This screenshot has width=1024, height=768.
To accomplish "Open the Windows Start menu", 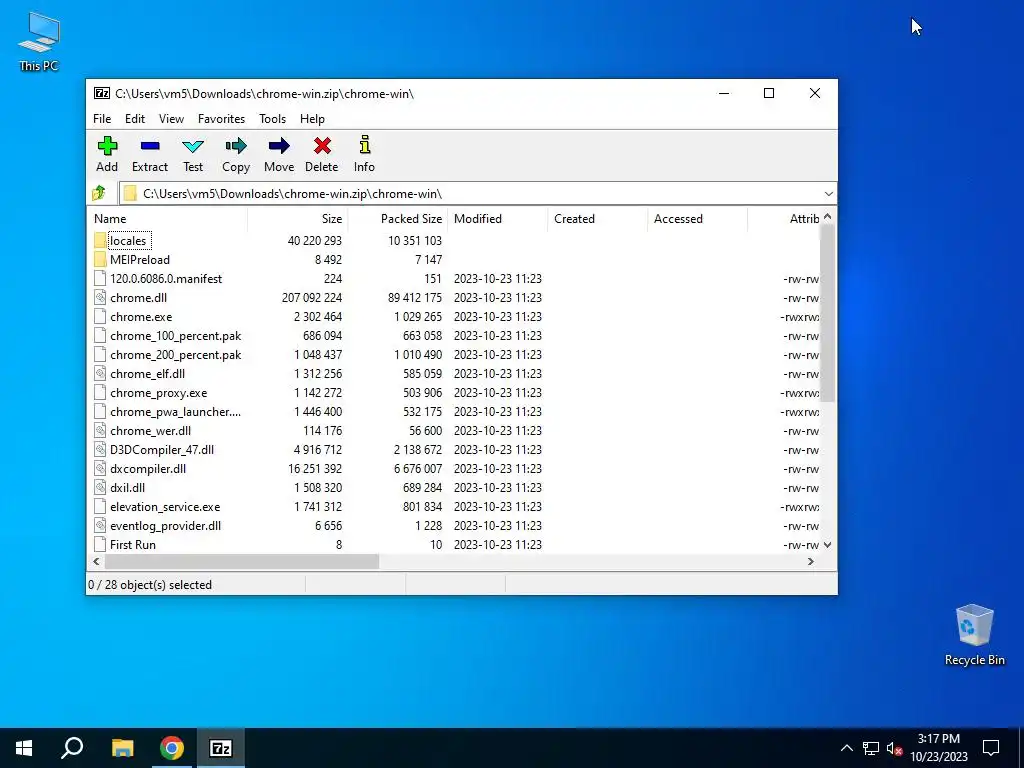I will (x=24, y=748).
